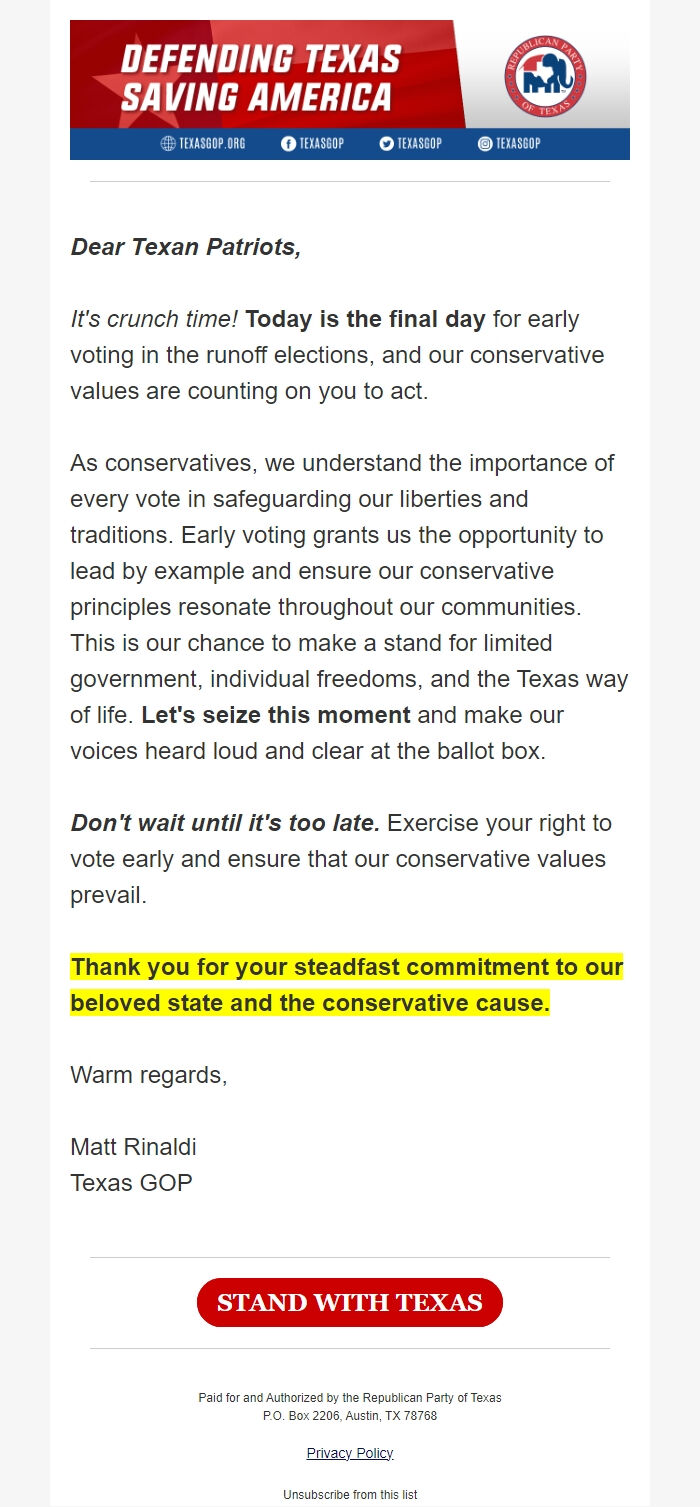
Task: Open the Privacy Policy link
Action: click(x=350, y=1453)
